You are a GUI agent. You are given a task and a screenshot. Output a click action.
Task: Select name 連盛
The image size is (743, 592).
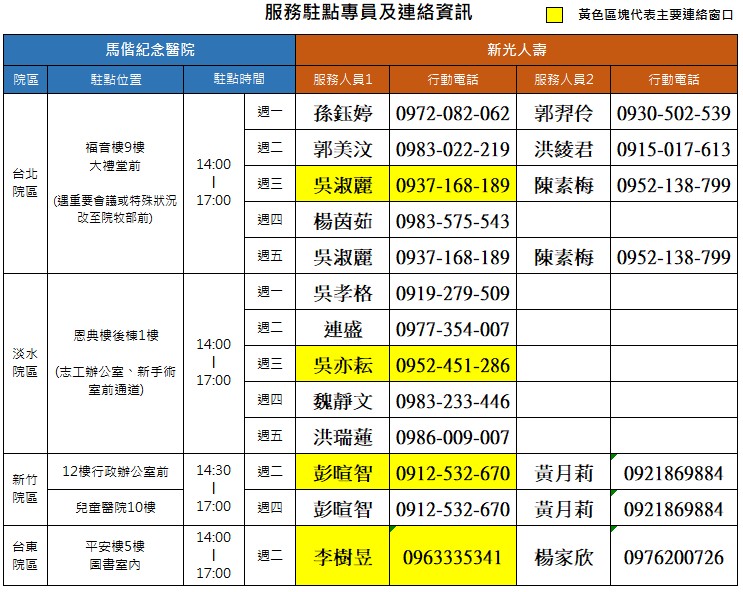[x=343, y=329]
